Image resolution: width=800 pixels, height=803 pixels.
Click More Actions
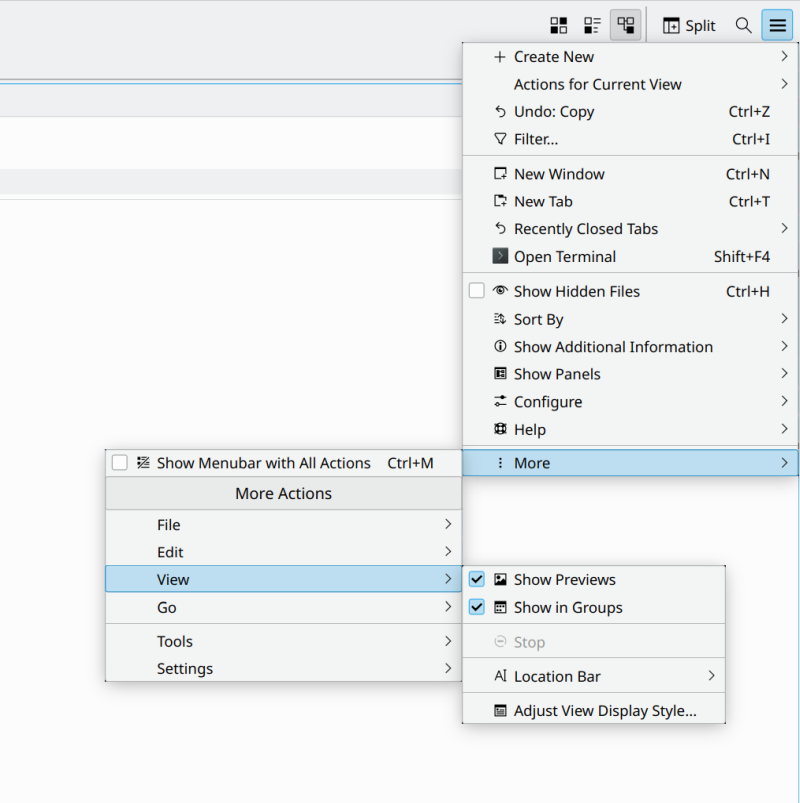pyautogui.click(x=283, y=493)
